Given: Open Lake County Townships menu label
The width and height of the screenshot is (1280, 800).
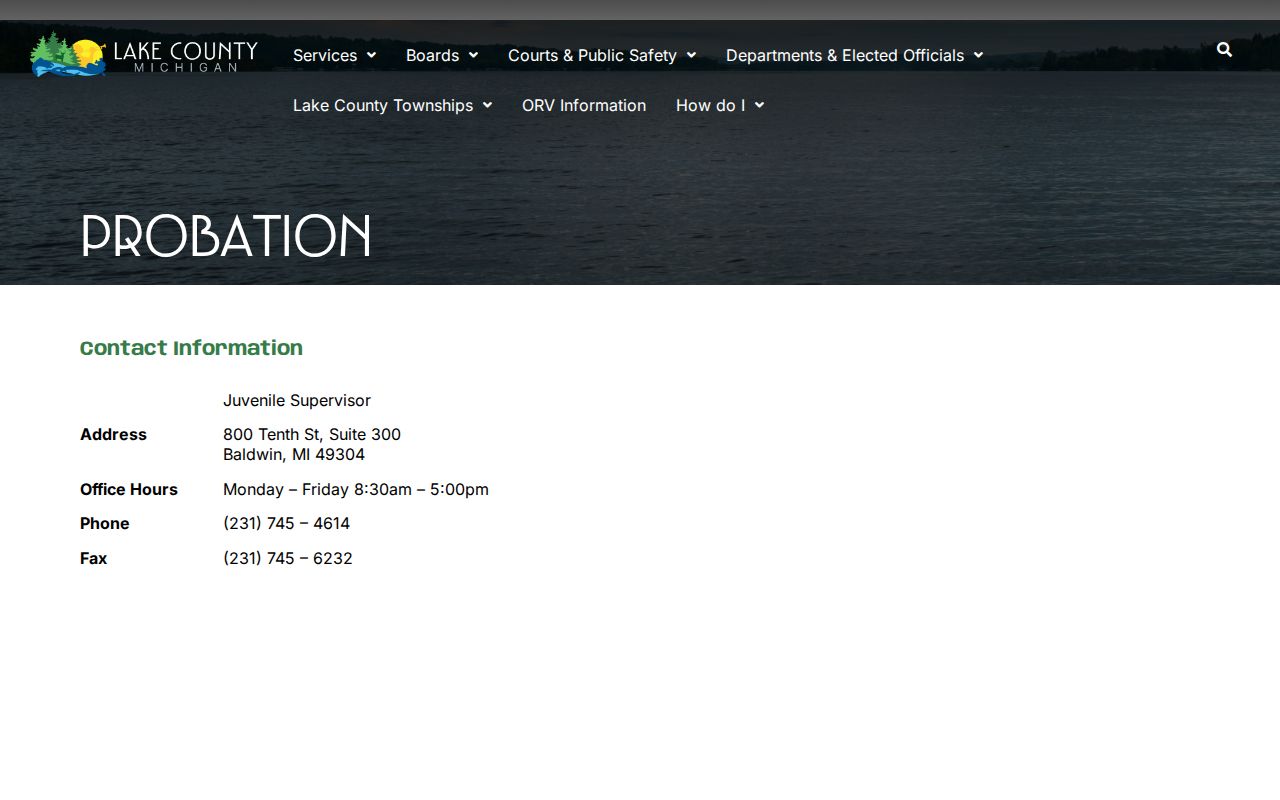Looking at the screenshot, I should point(383,105).
